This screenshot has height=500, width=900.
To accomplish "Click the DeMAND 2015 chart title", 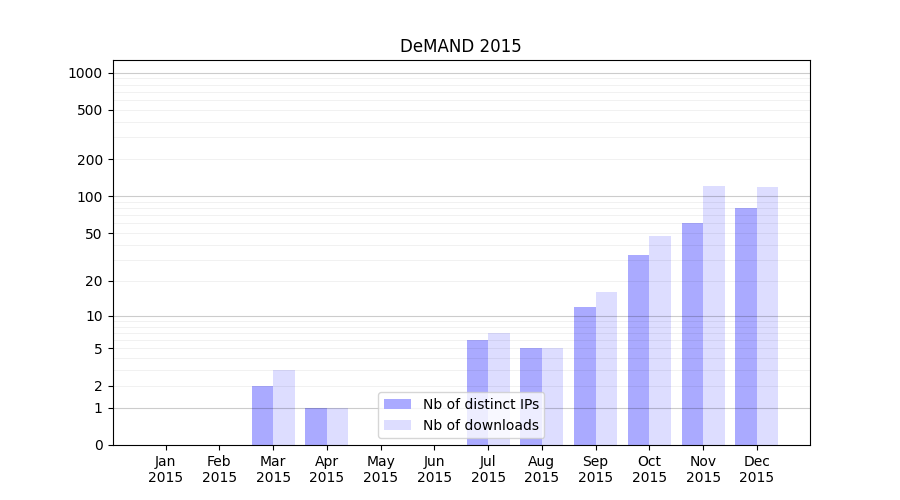I will click(x=460, y=46).
